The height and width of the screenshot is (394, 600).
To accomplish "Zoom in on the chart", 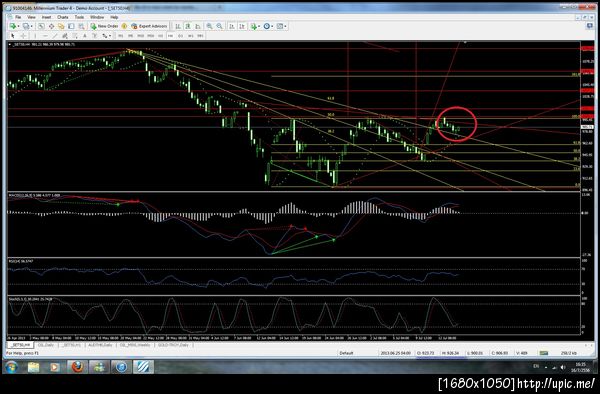I will [x=209, y=26].
